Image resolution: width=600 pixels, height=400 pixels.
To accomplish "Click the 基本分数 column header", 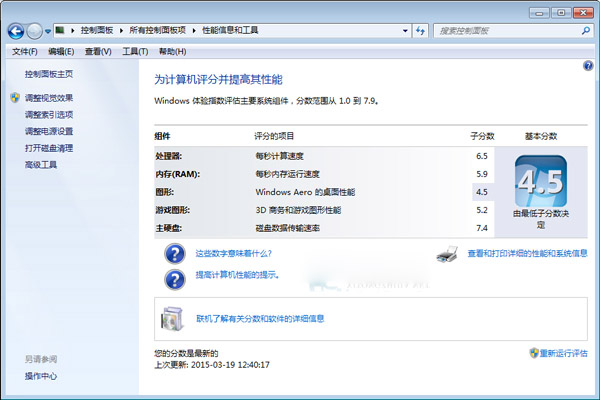I will (541, 136).
